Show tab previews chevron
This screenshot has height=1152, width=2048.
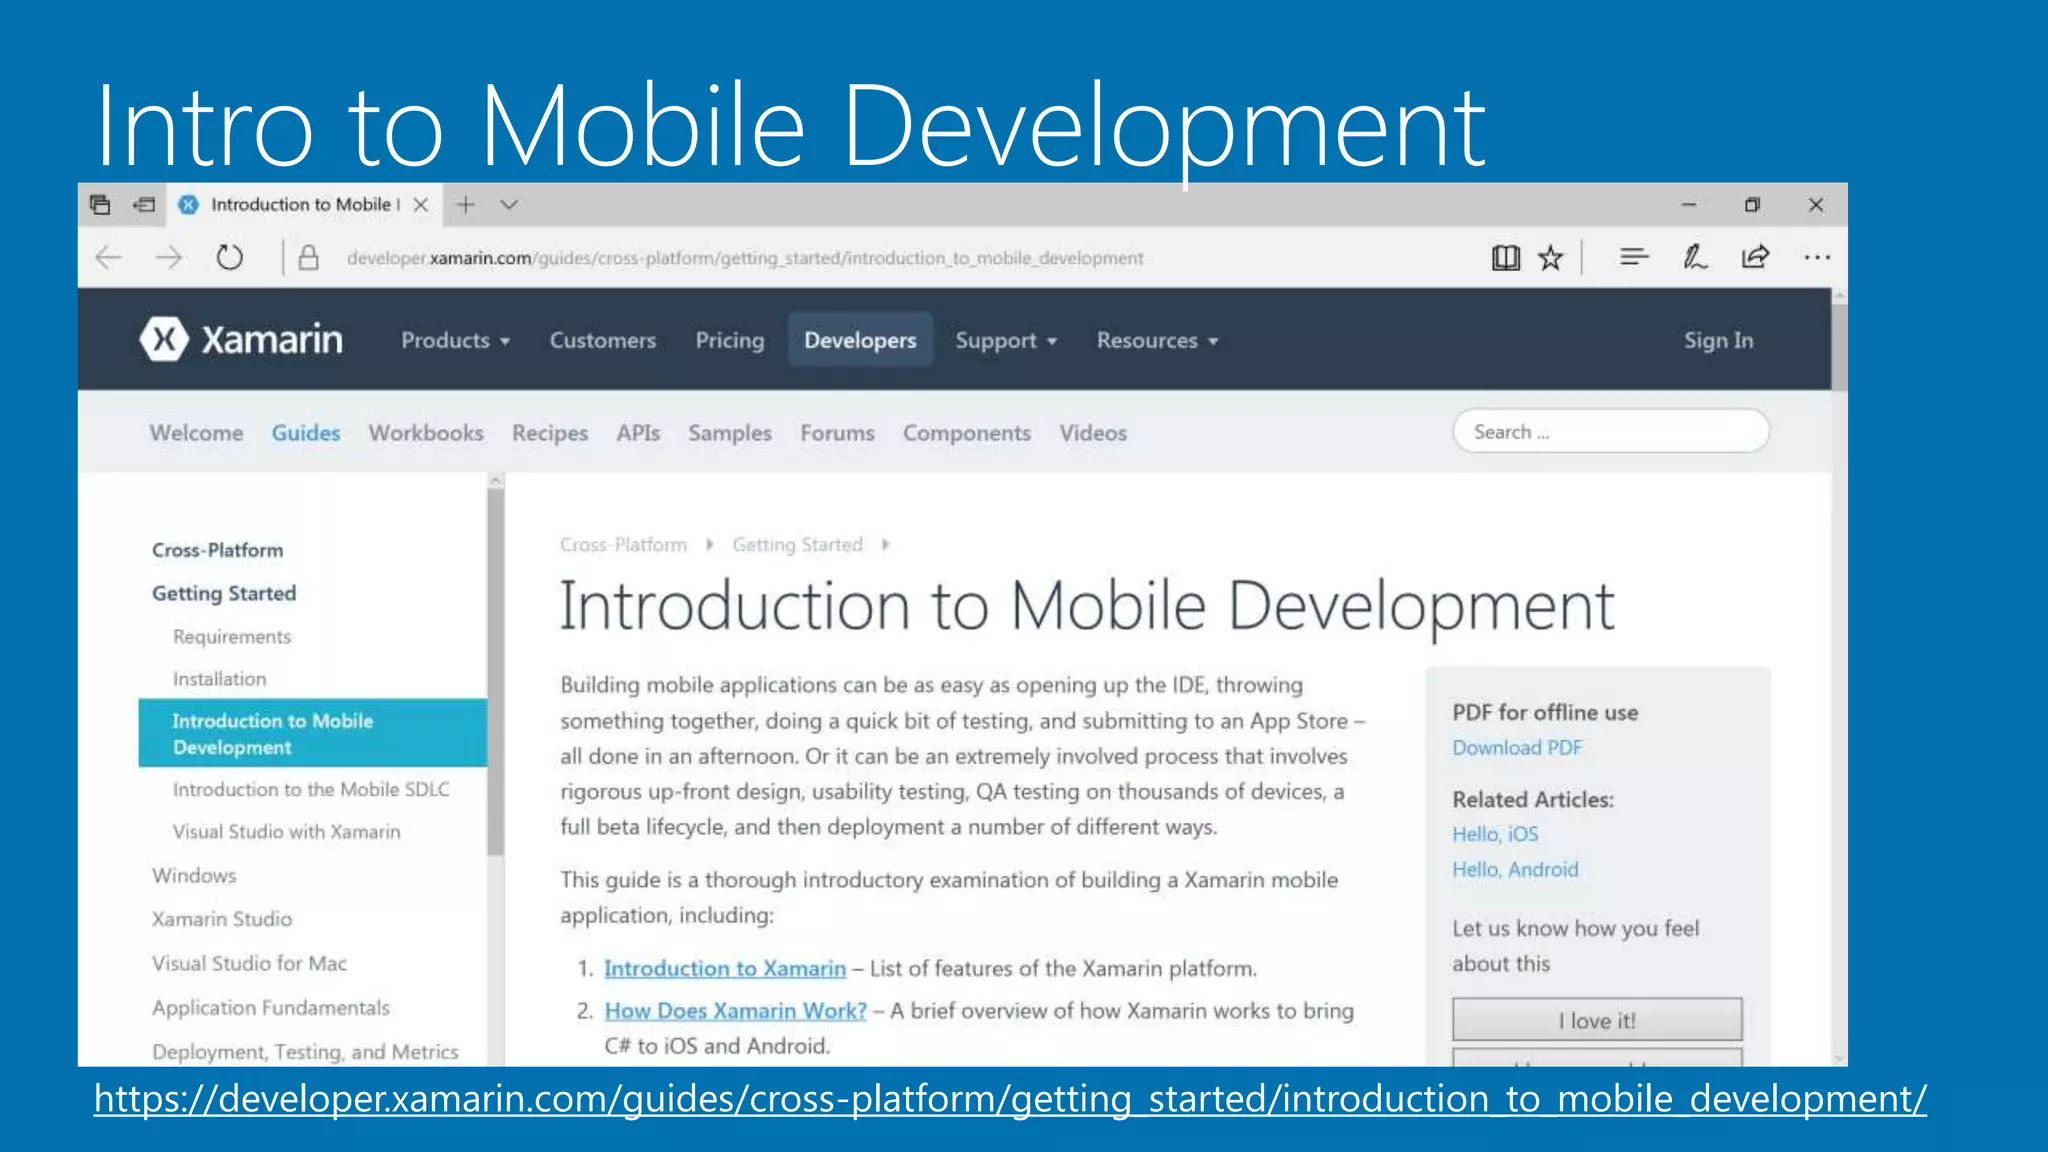(x=509, y=205)
